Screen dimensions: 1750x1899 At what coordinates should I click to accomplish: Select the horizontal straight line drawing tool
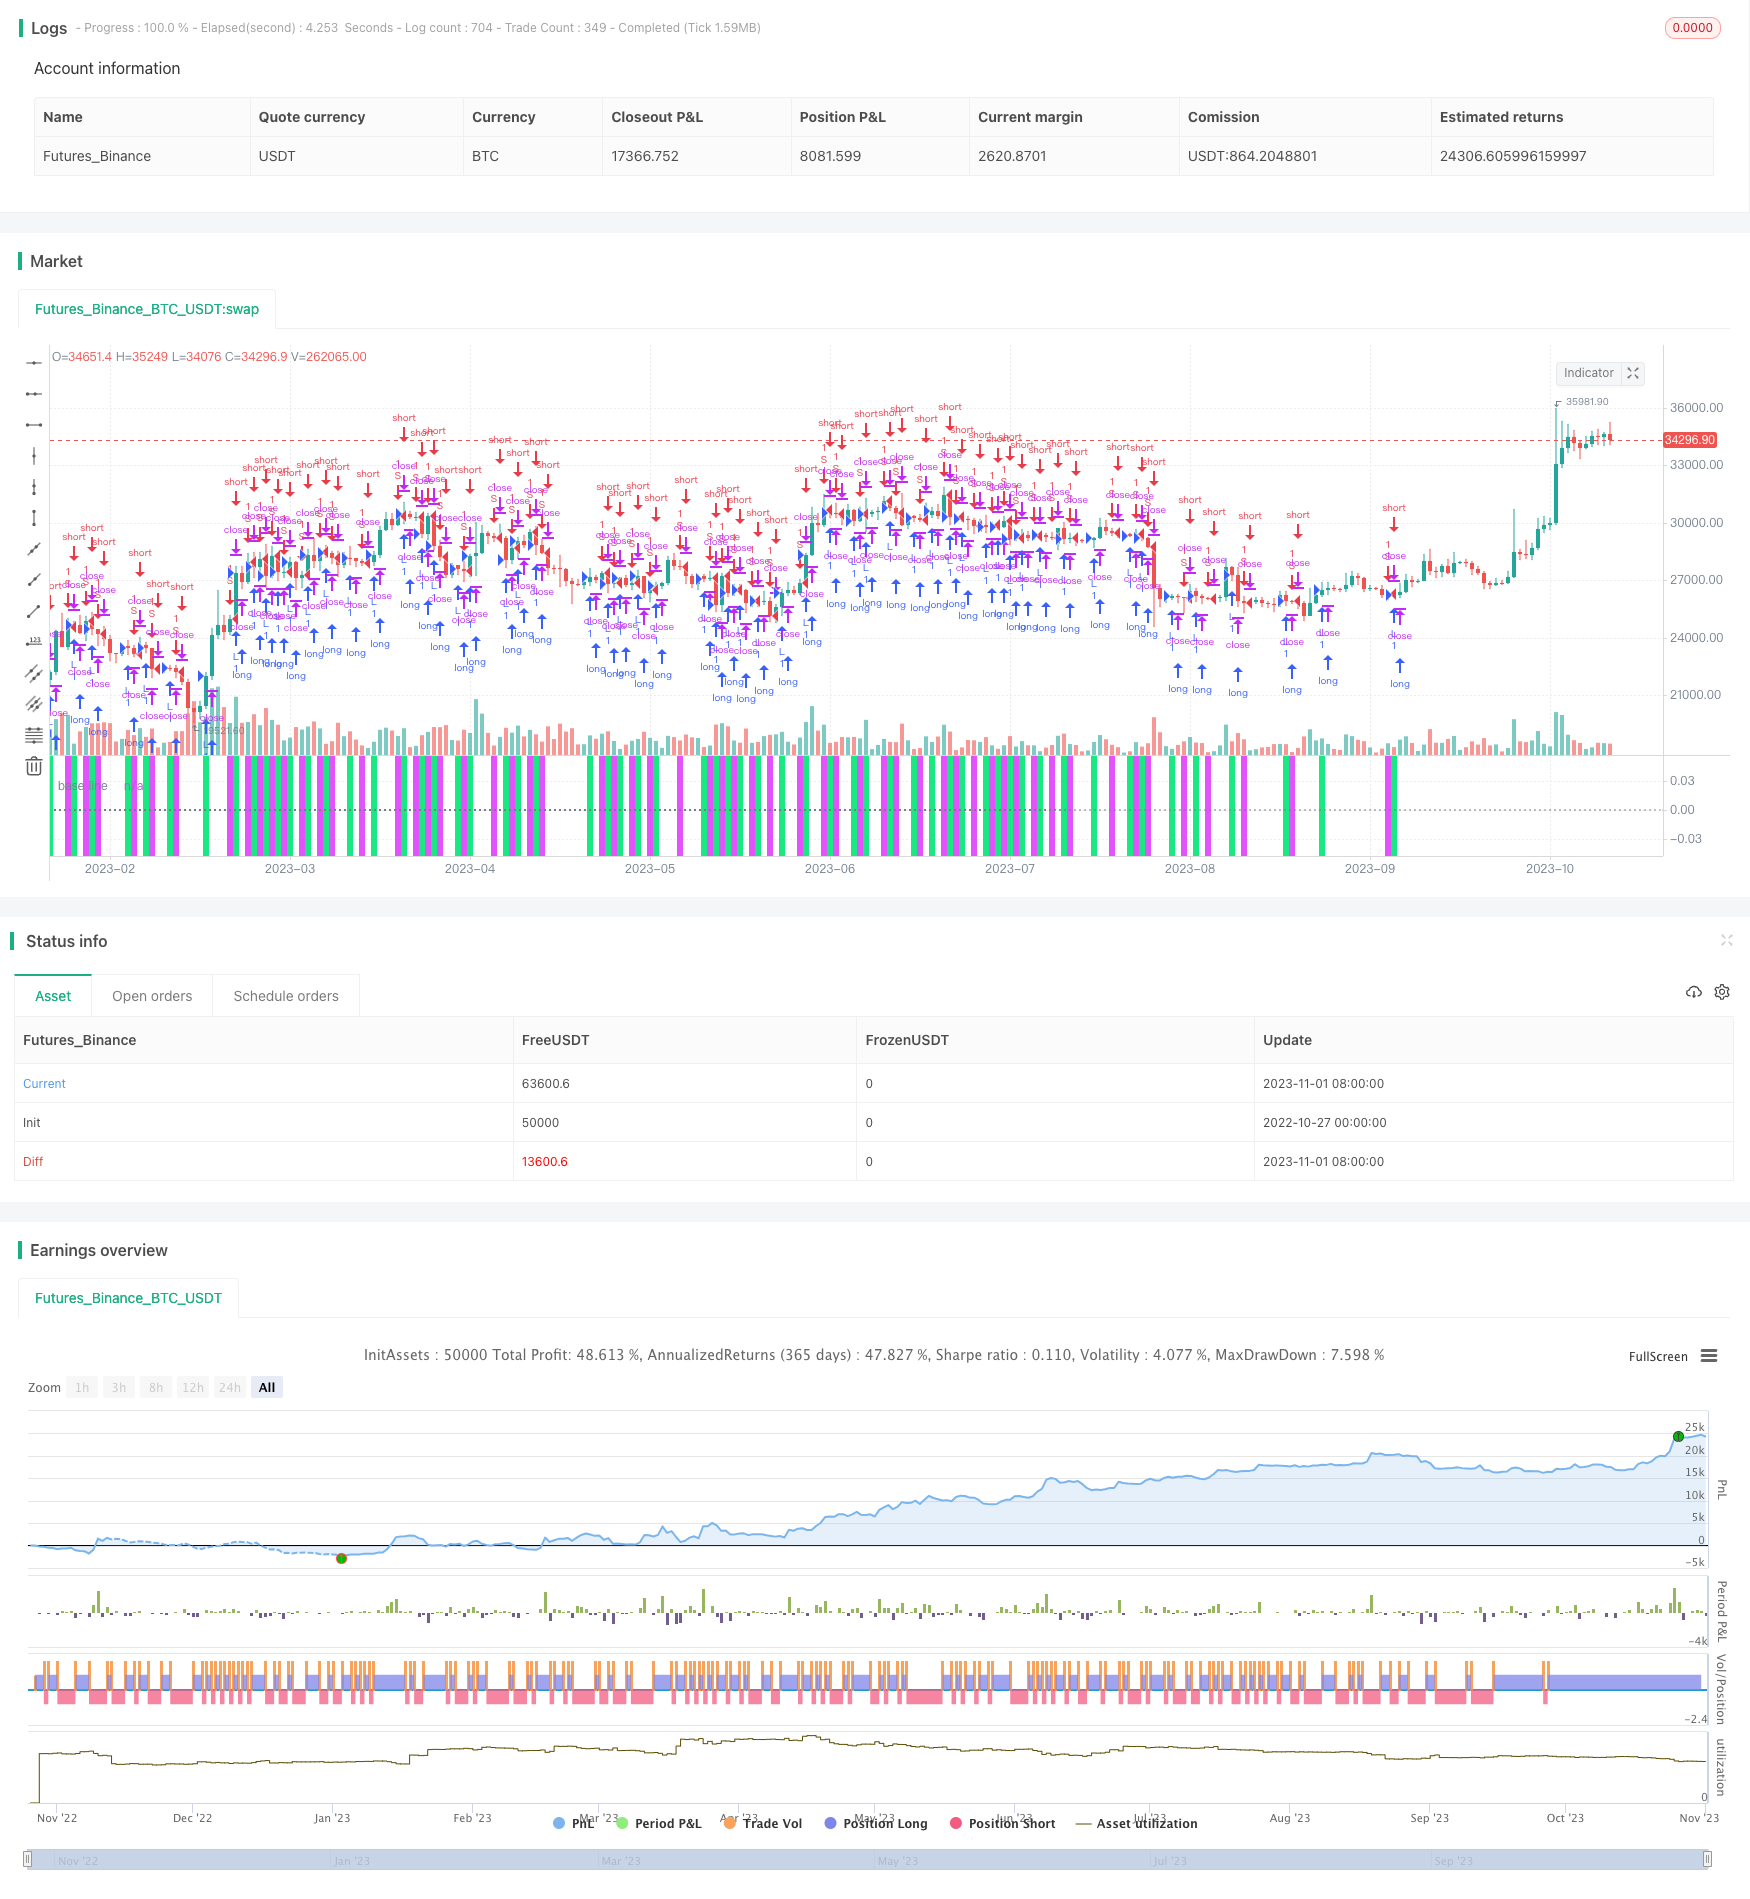tap(34, 363)
